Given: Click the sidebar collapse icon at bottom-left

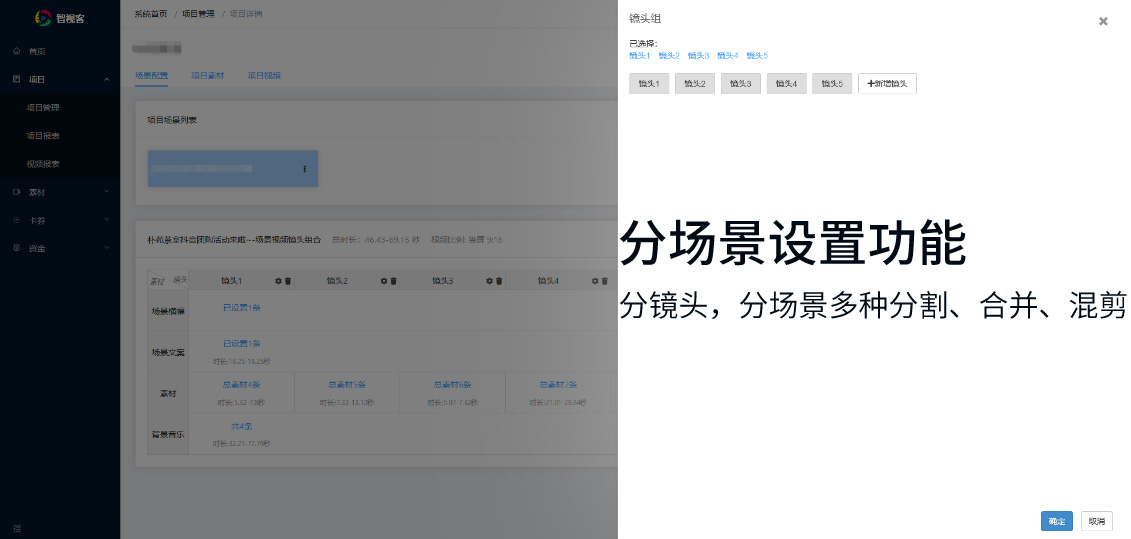Looking at the screenshot, I should click(16, 527).
